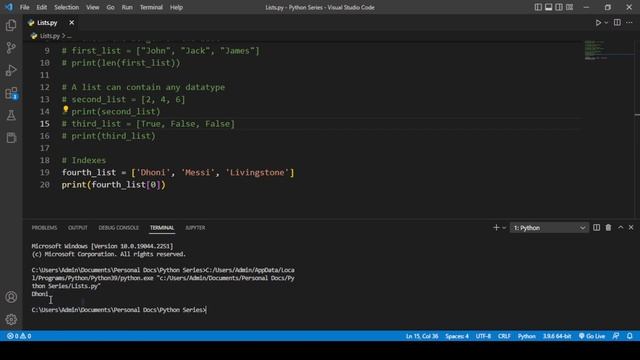
Task: Open the Selection menu
Action: [67, 7]
